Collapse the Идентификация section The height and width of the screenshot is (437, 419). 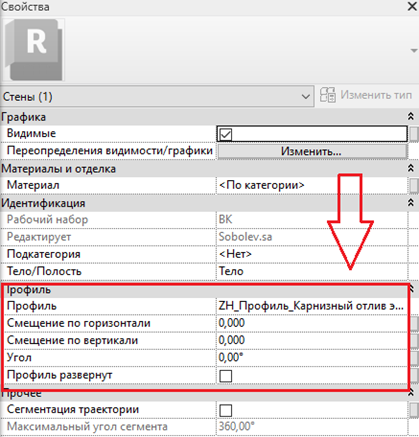(x=411, y=202)
